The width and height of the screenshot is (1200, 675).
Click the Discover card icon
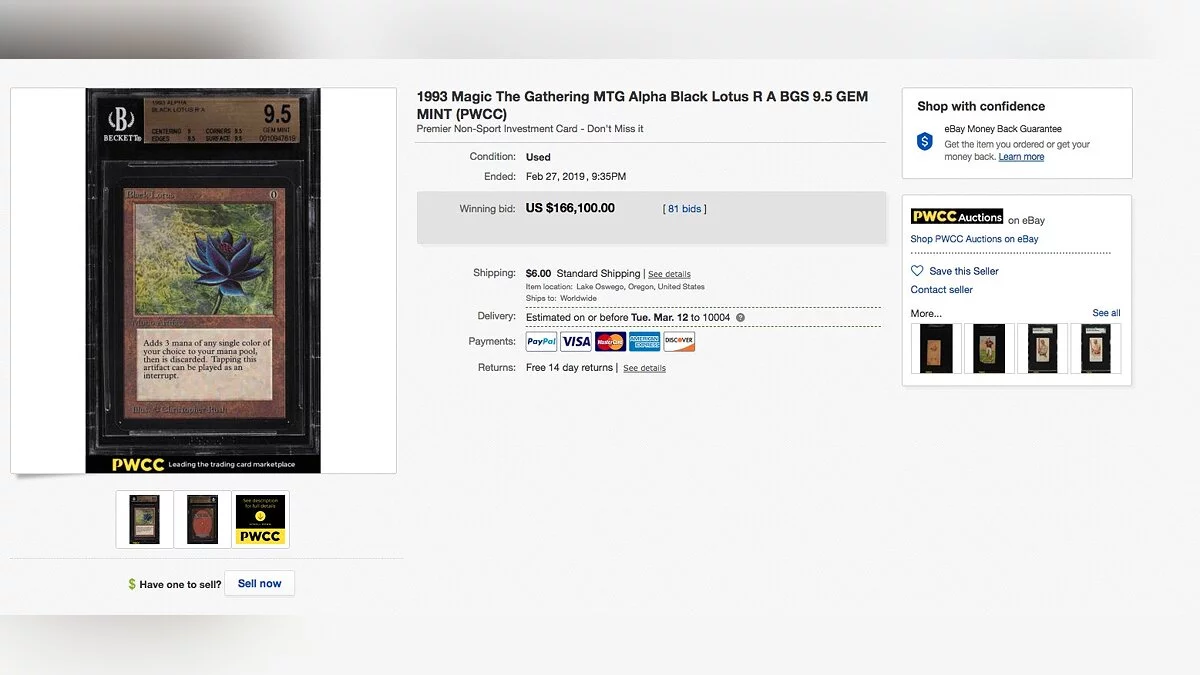pos(679,342)
